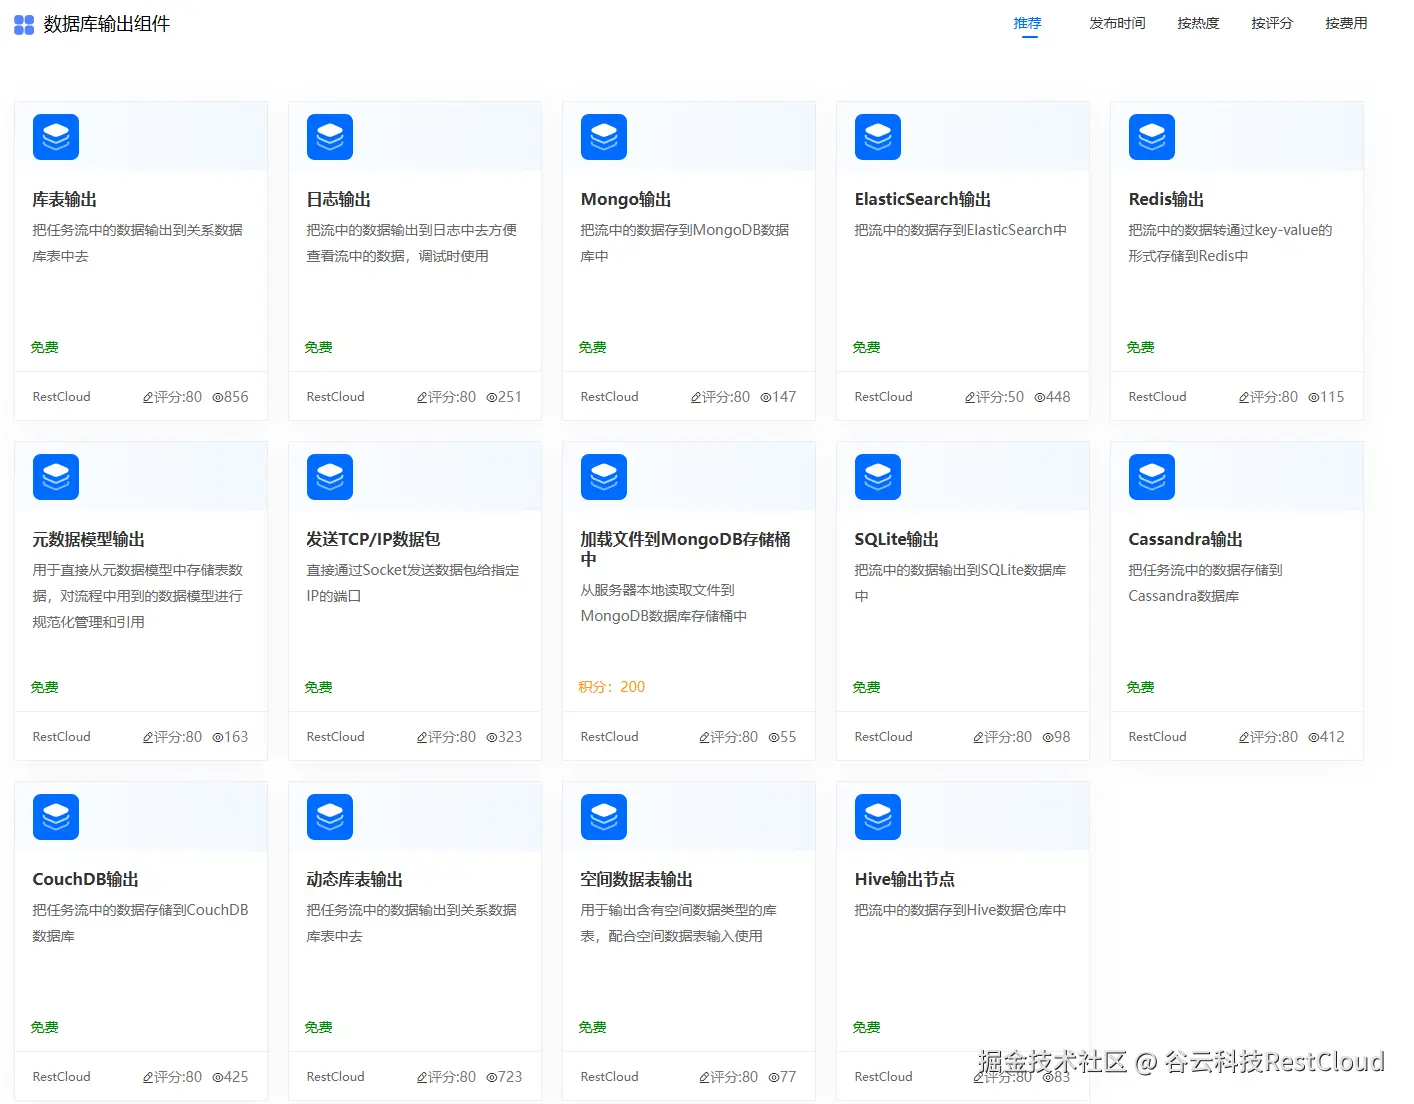The image size is (1414, 1104).
Task: Click the ElasticSearch输出 component icon
Action: (x=877, y=137)
